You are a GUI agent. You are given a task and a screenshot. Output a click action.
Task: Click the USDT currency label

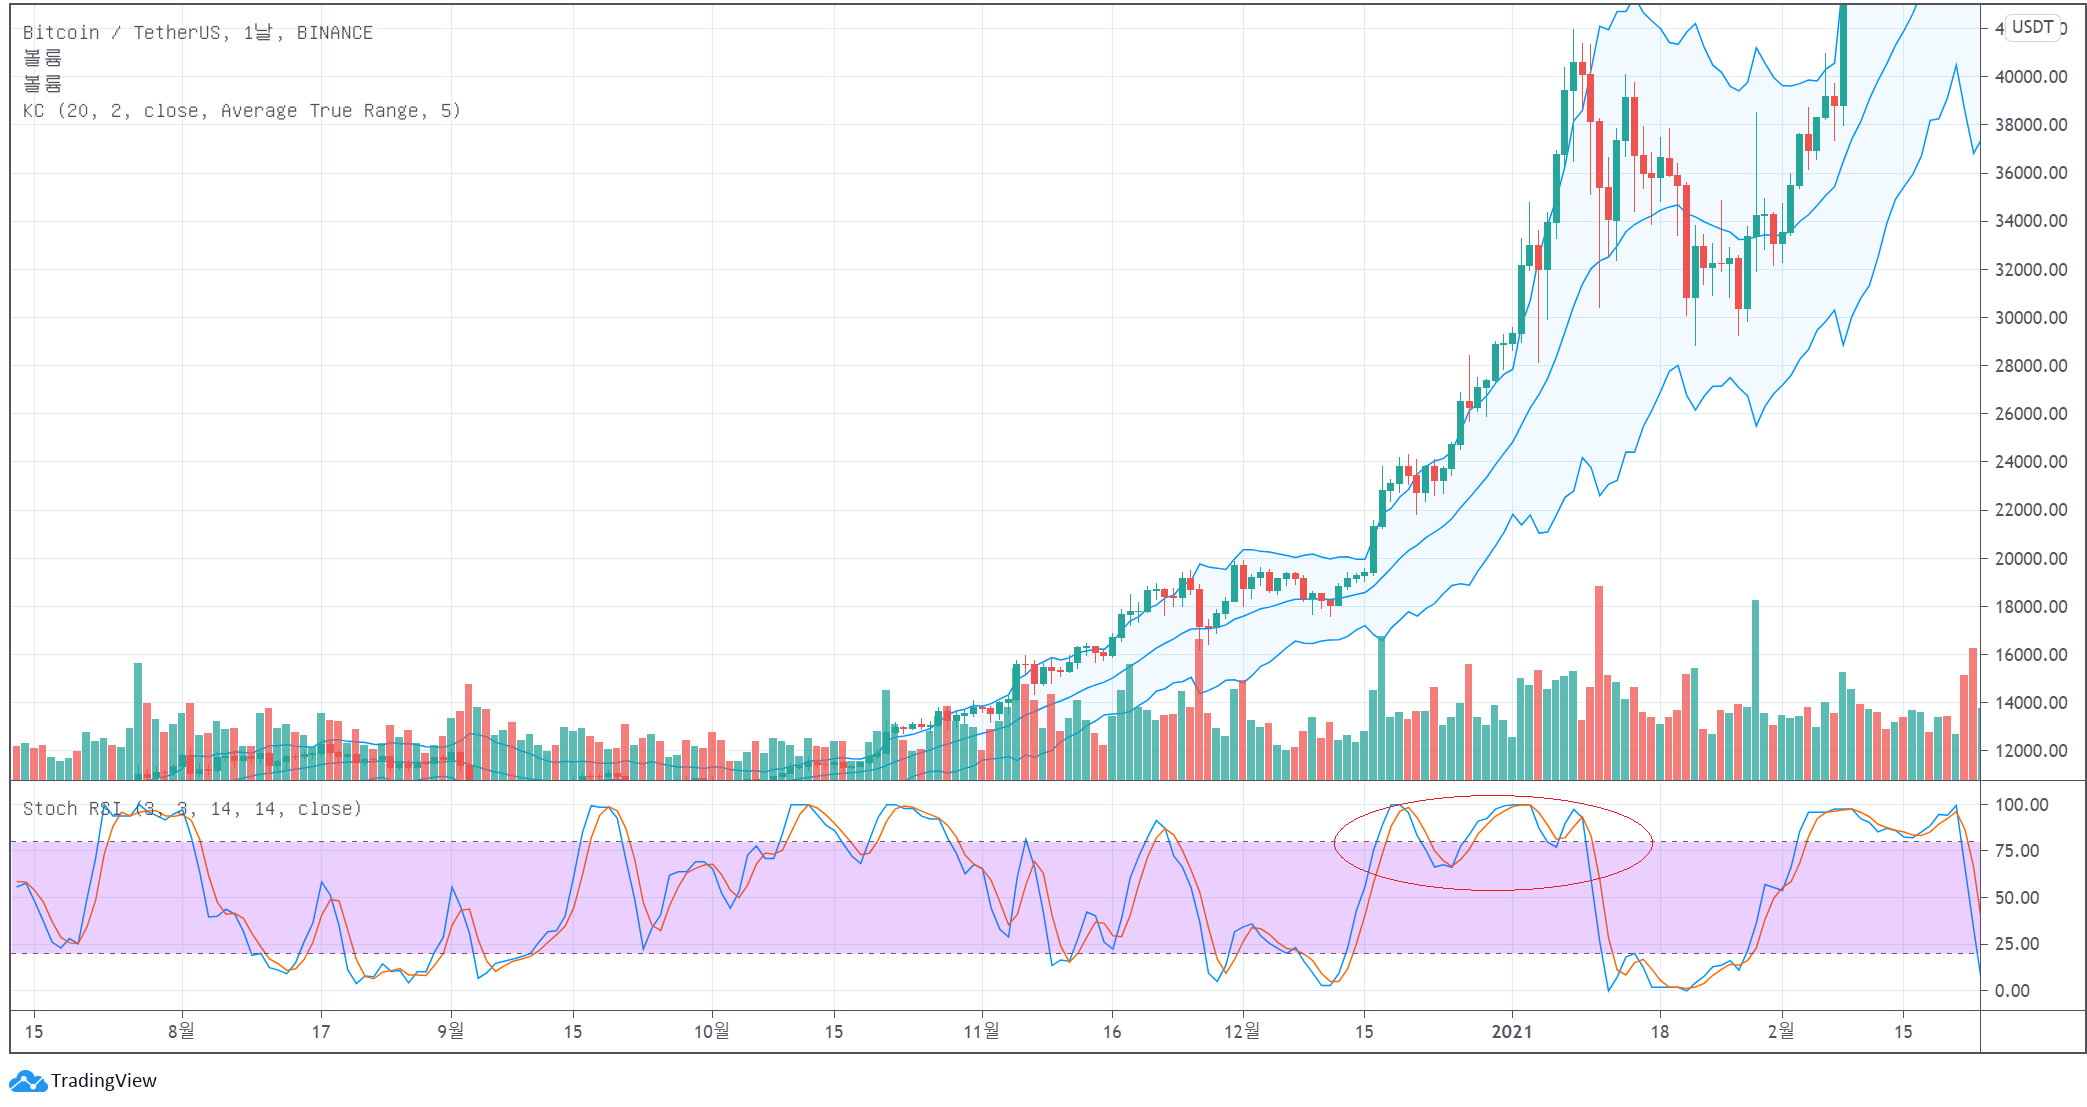pos(2033,27)
